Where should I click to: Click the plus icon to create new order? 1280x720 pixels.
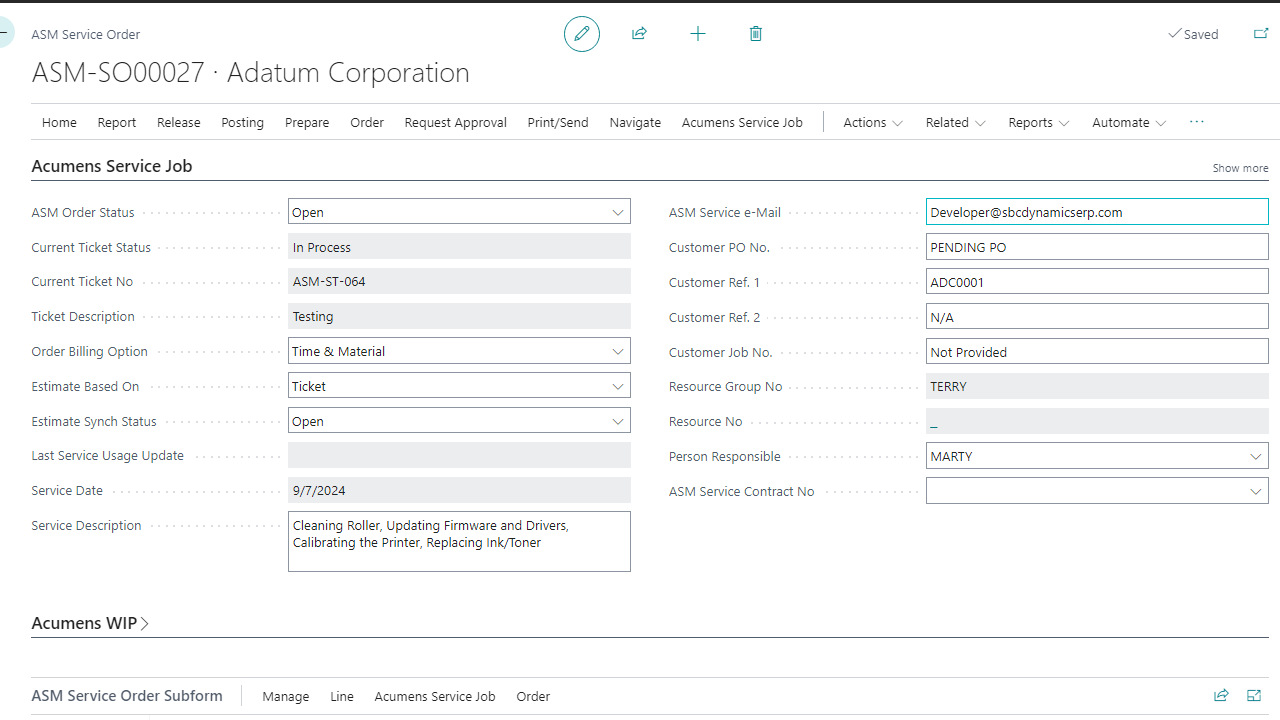[698, 34]
